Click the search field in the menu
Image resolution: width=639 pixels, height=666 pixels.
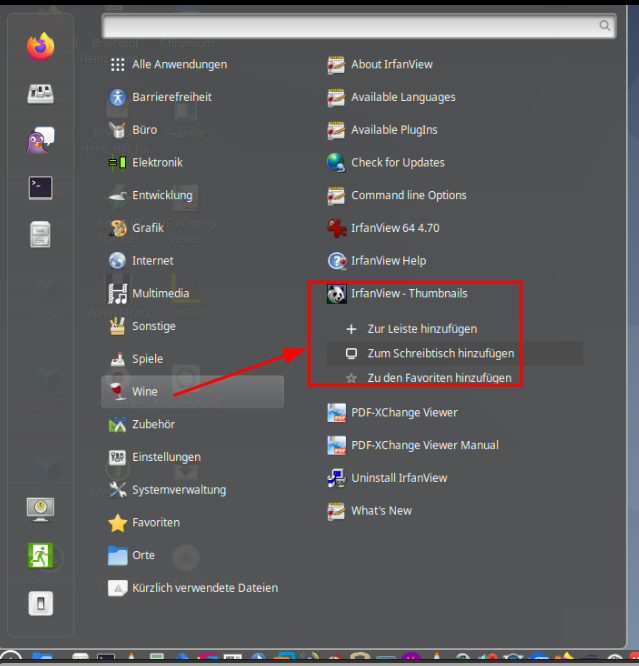[x=359, y=26]
